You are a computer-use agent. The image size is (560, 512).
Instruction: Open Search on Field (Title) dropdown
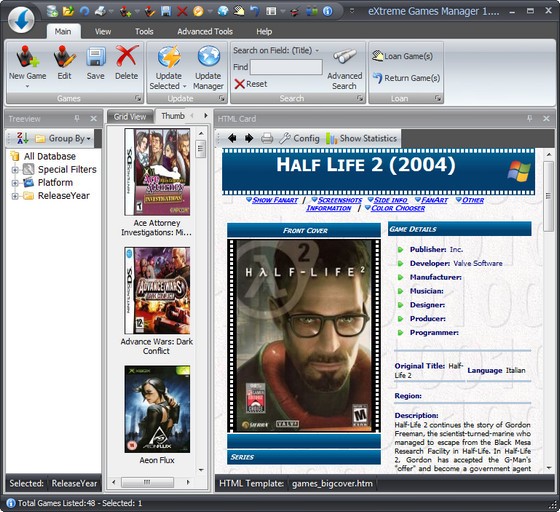pos(276,50)
